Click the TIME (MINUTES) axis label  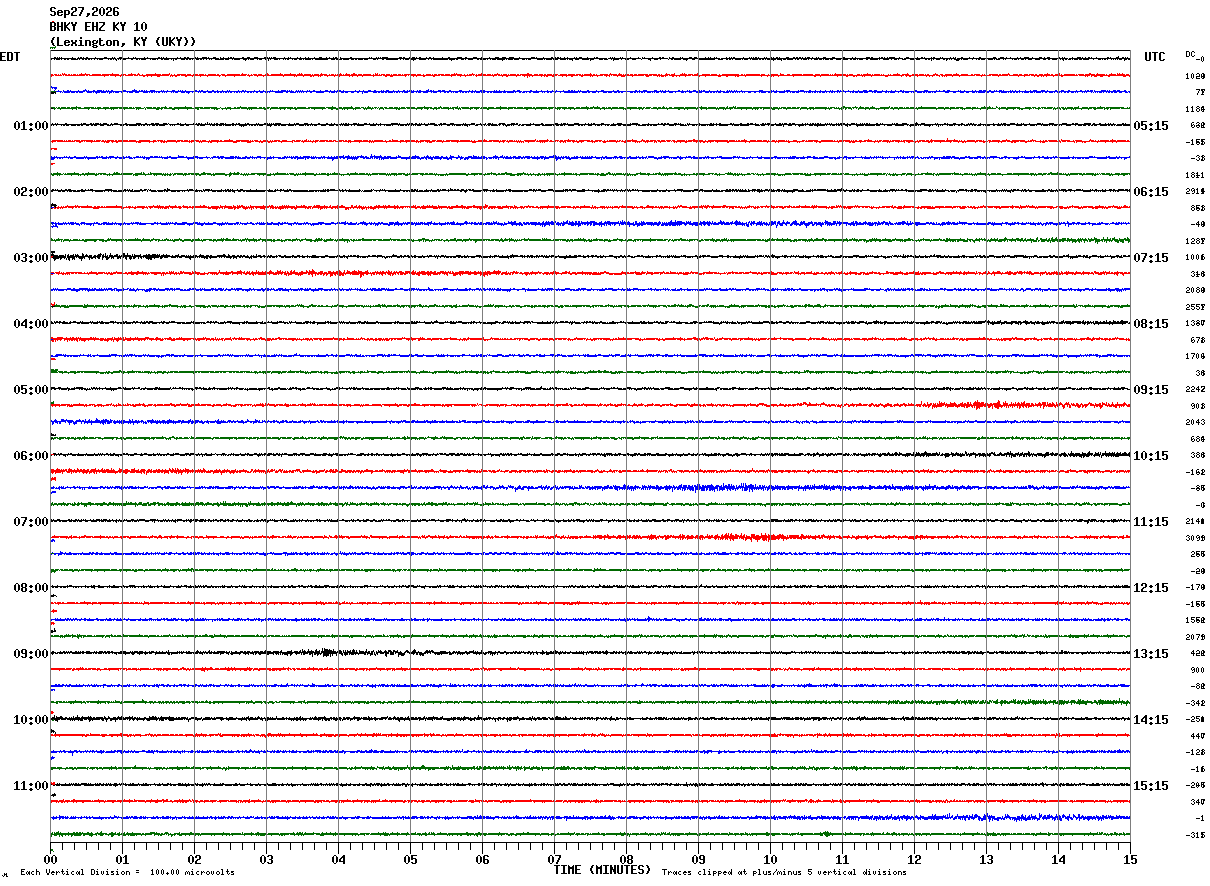(602, 870)
